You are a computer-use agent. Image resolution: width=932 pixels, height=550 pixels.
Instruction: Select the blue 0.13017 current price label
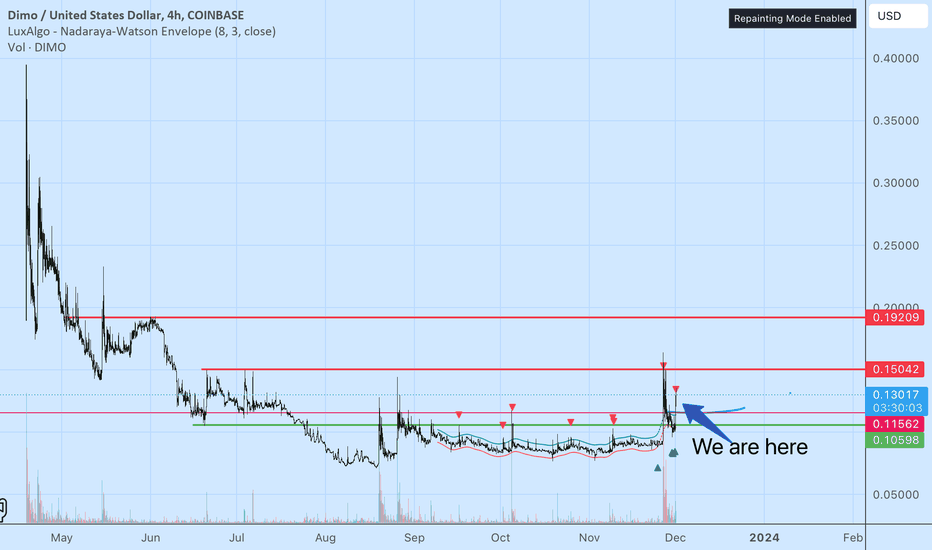tap(895, 395)
